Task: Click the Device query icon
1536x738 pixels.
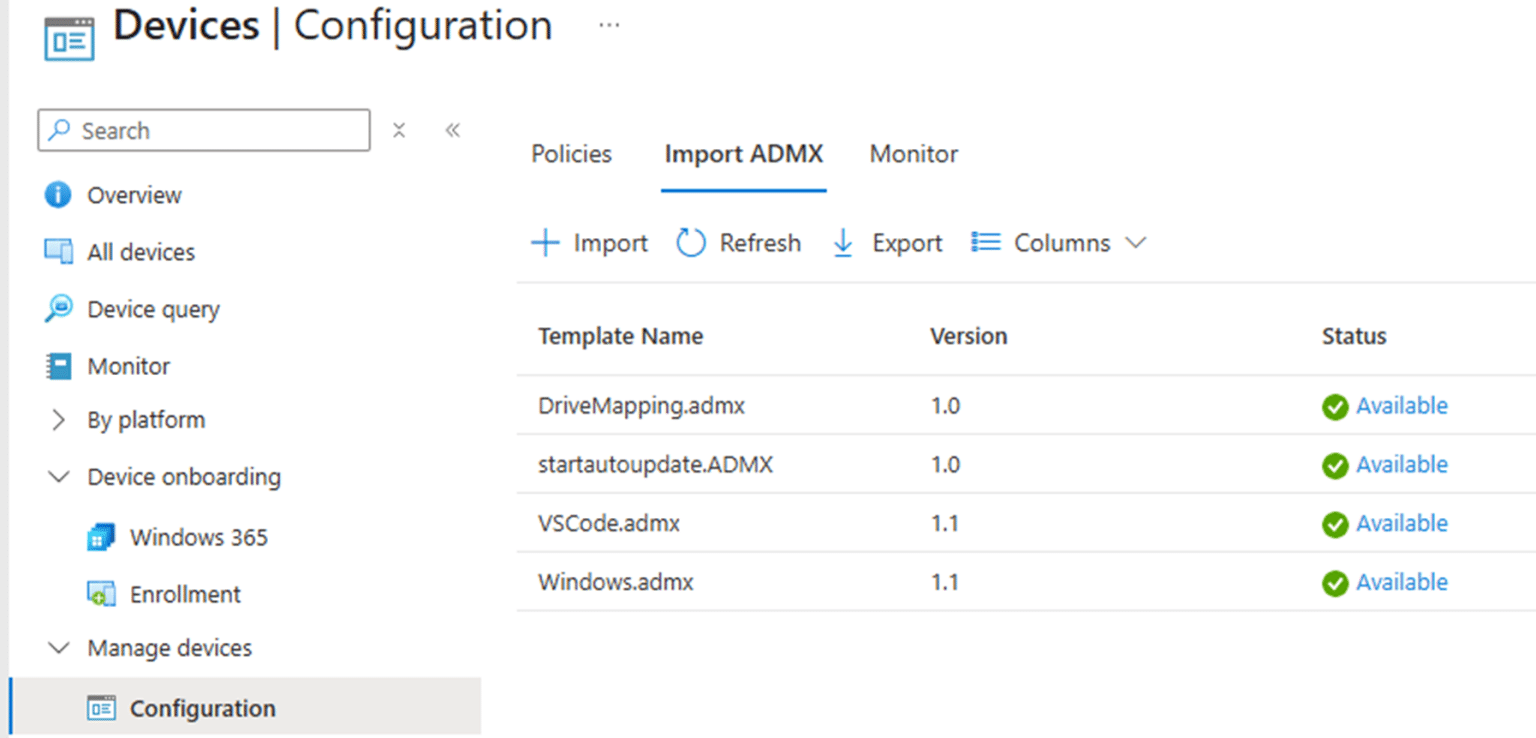Action: coord(59,309)
